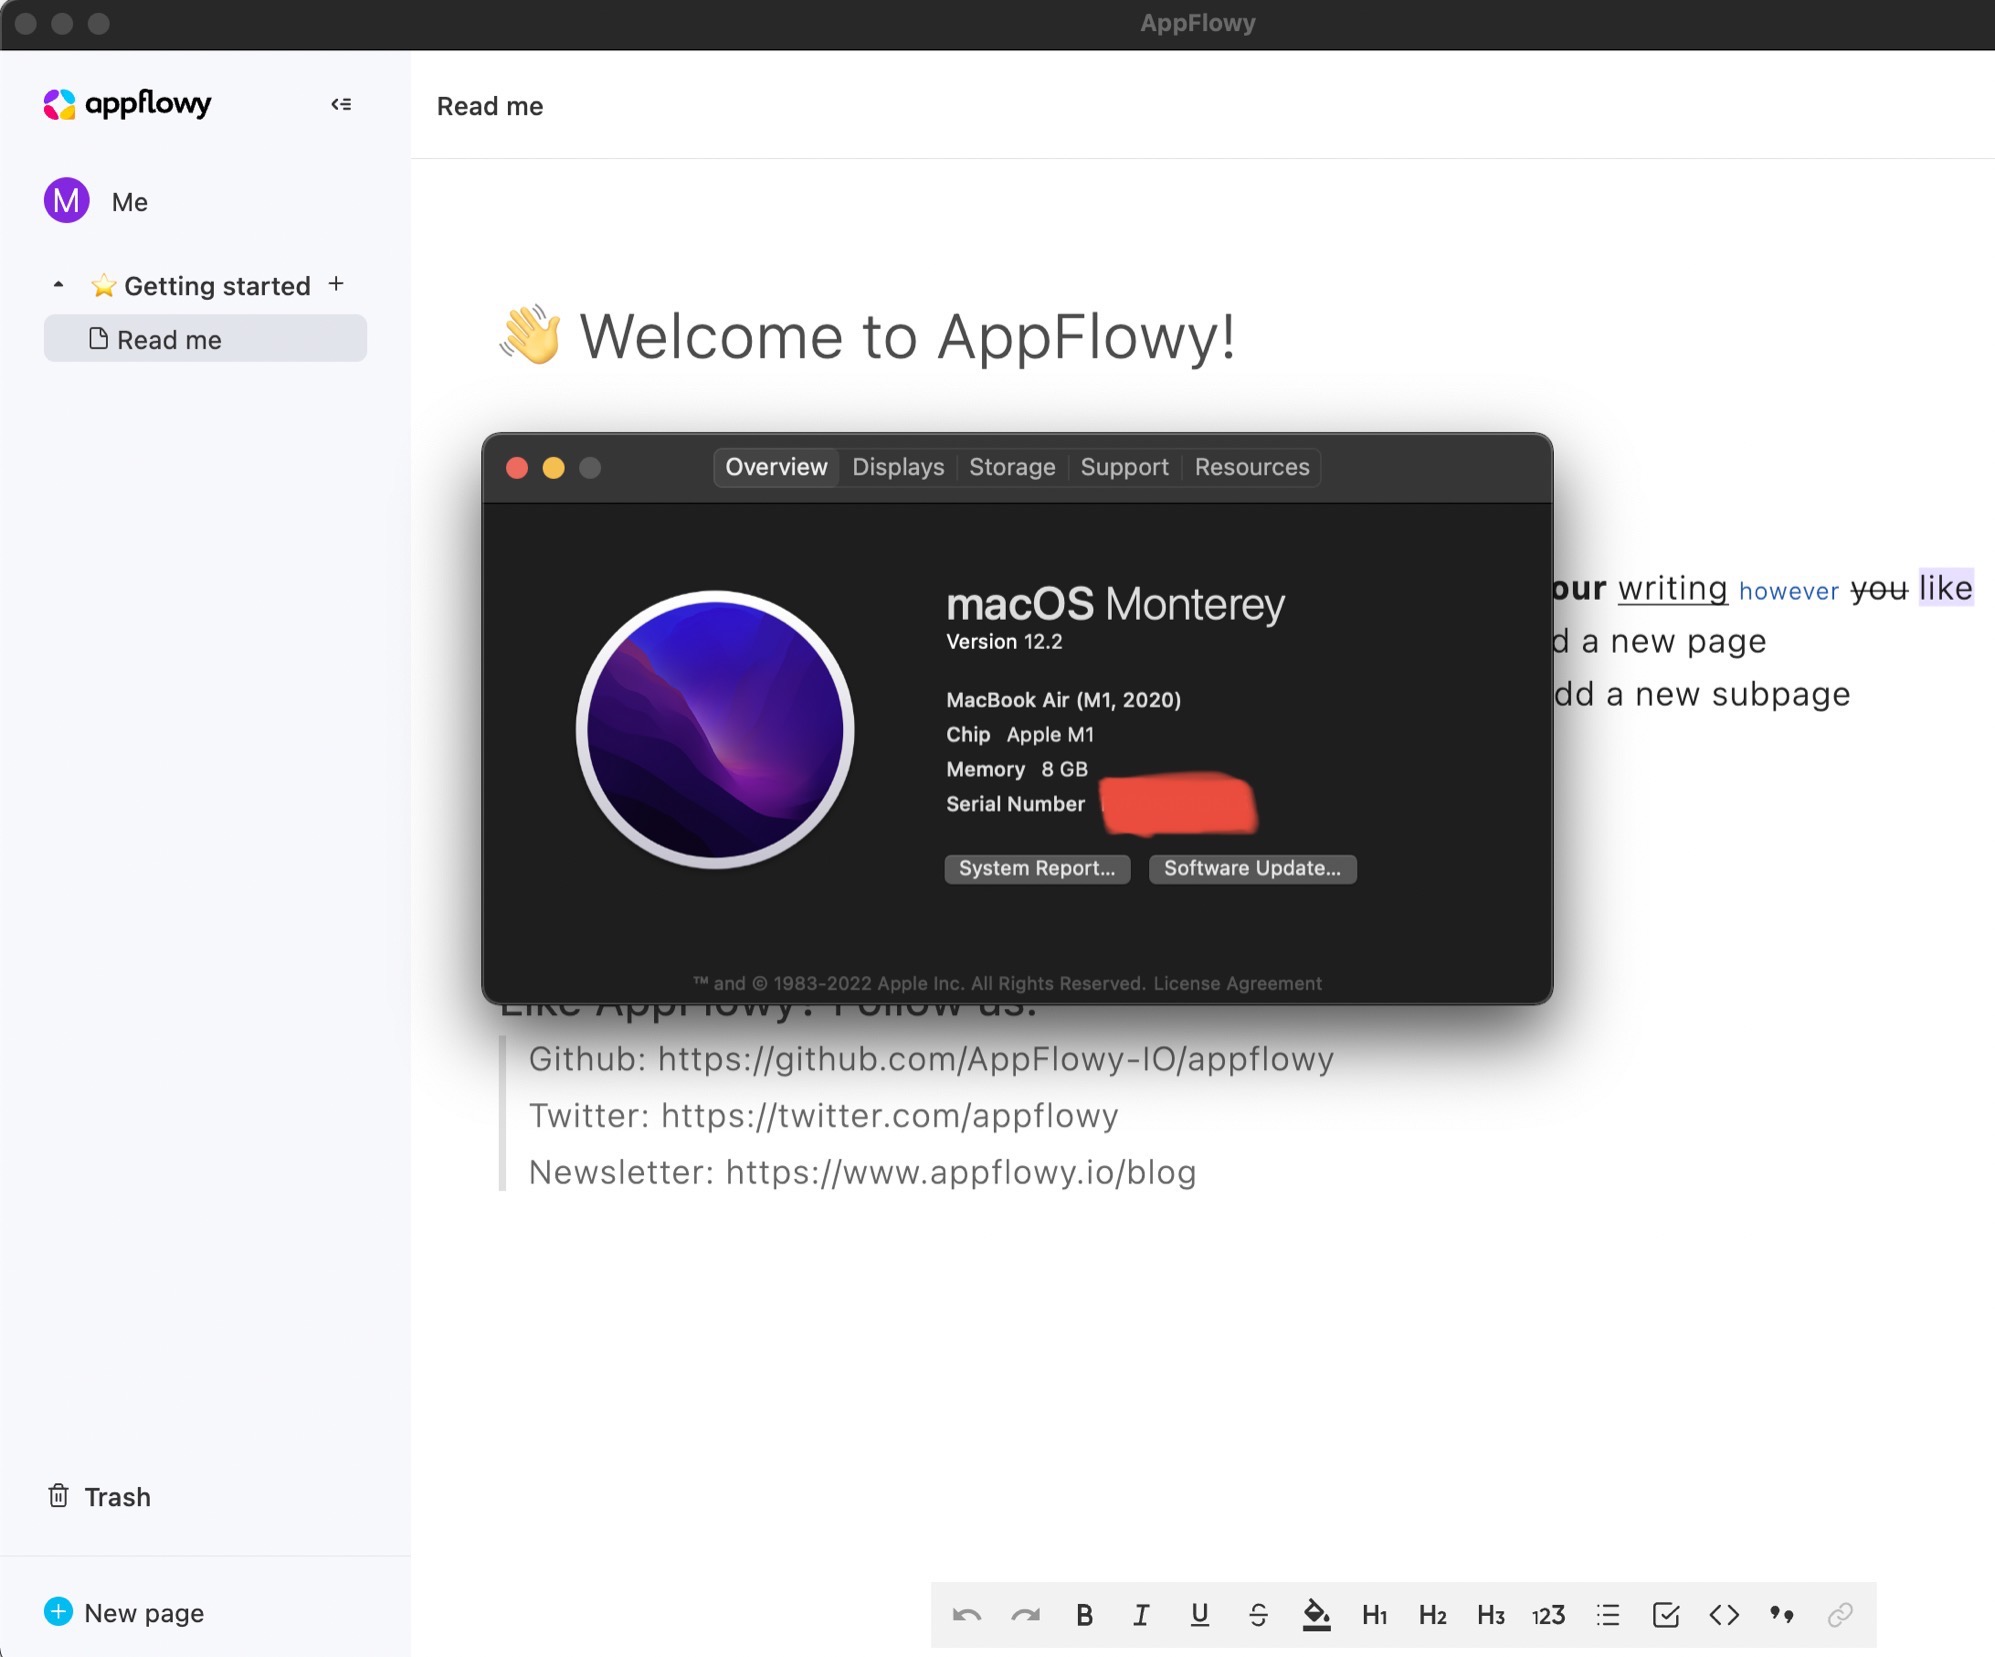Image resolution: width=1995 pixels, height=1657 pixels.
Task: Undo the last edit in the editor toolbar
Action: click(x=968, y=1614)
